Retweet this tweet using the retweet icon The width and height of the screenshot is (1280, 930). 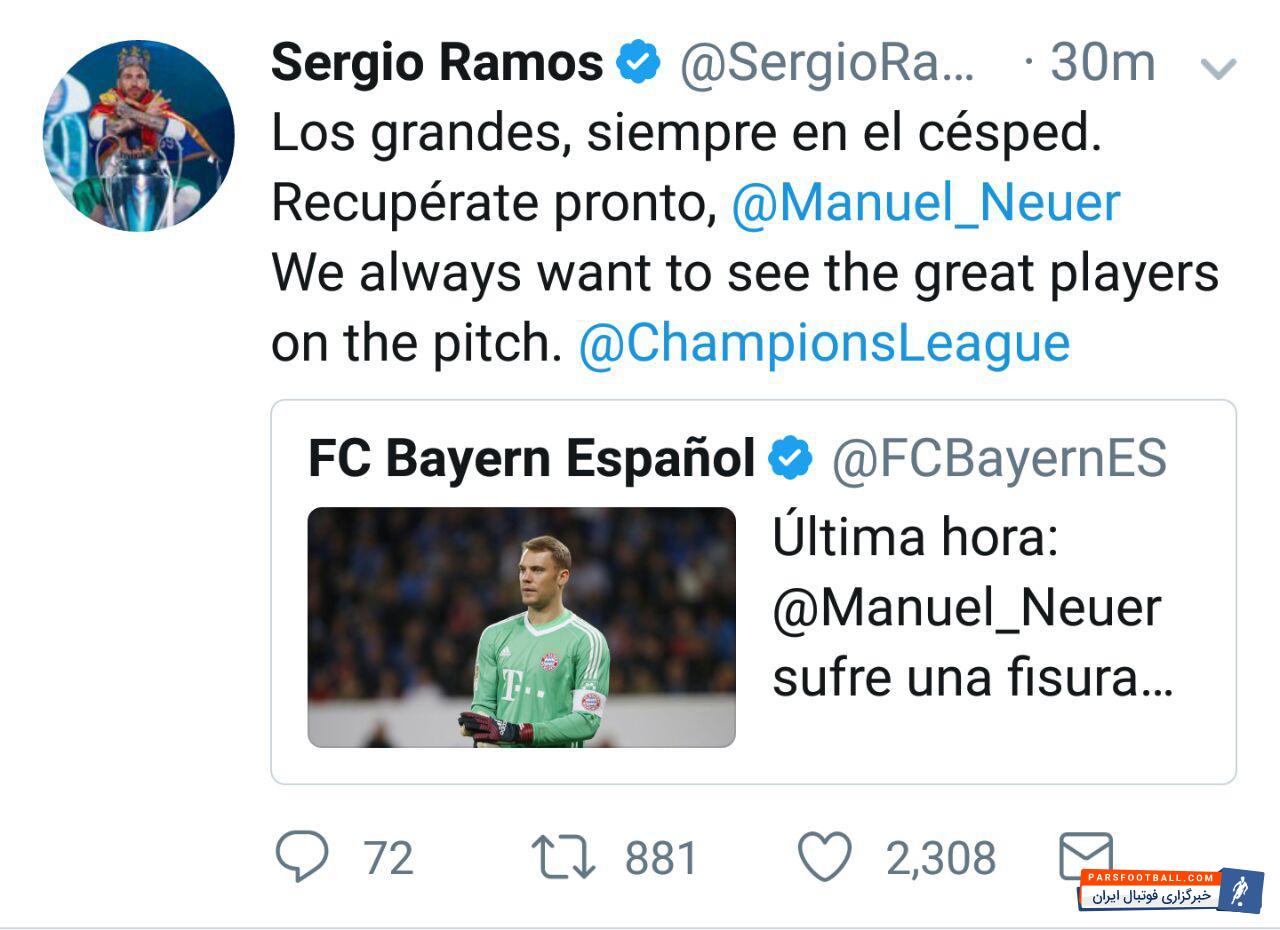(x=563, y=858)
